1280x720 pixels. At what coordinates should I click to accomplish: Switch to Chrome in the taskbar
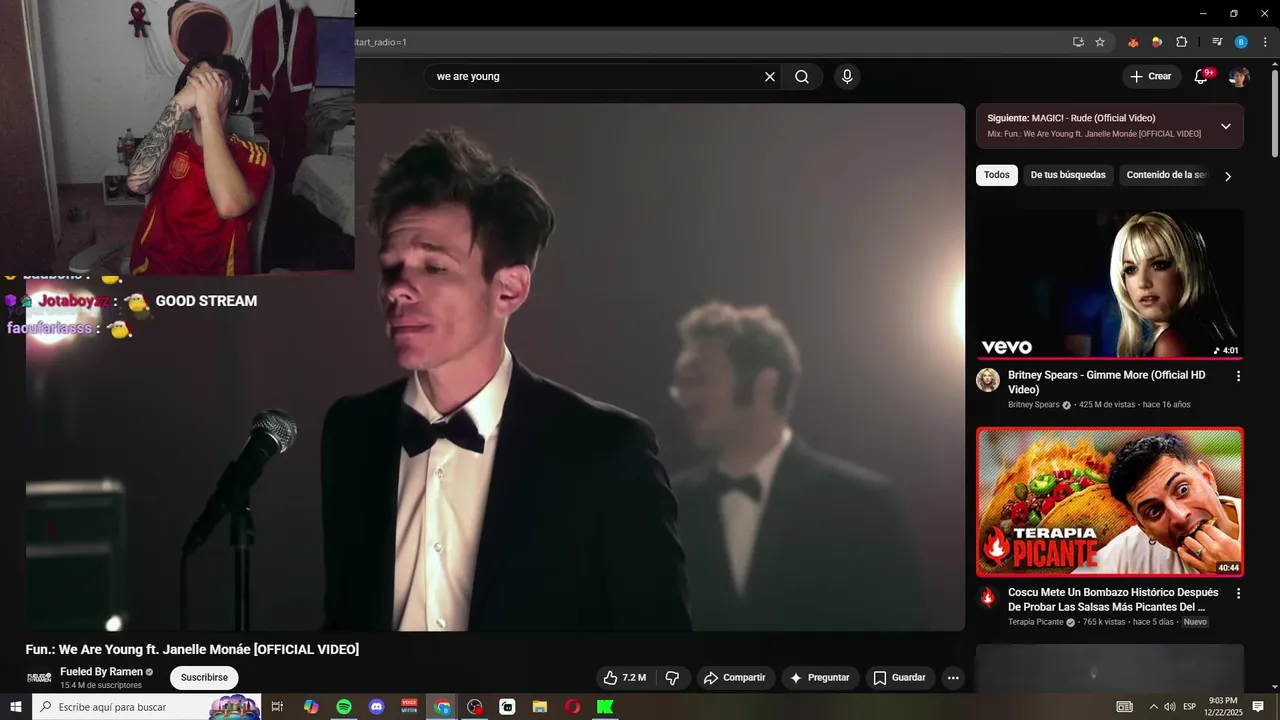tap(442, 707)
